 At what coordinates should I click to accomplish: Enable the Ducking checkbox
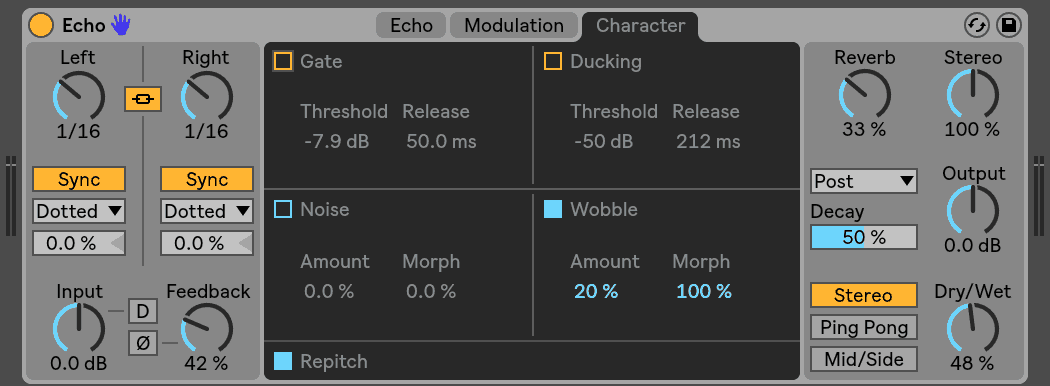552,62
